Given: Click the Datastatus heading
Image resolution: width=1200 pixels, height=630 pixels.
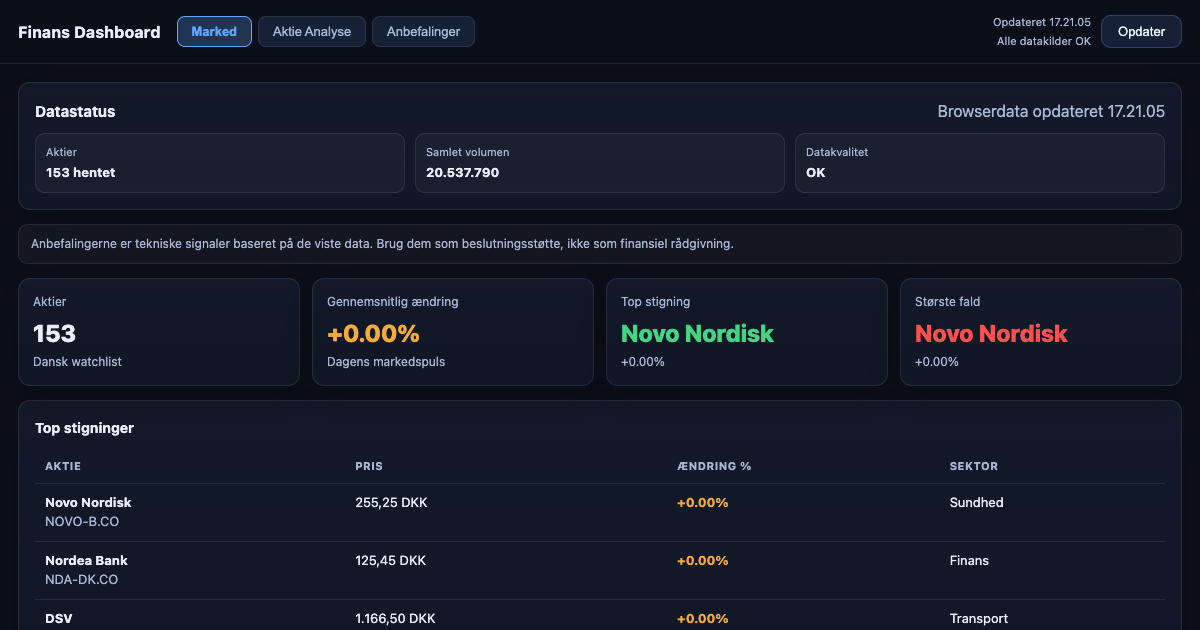Looking at the screenshot, I should [x=75, y=112].
